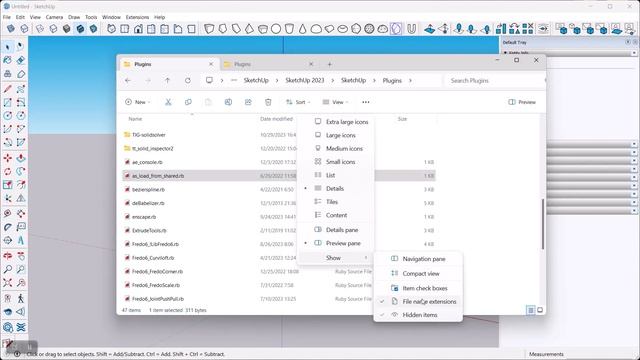Select Tiles in the View menu
The width and height of the screenshot is (640, 360).
click(336, 202)
